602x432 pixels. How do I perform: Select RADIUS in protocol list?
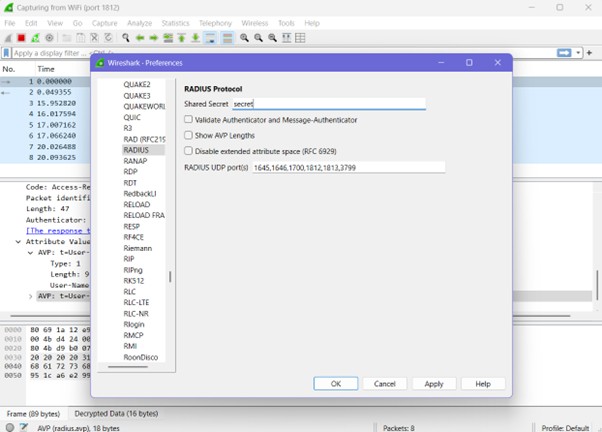pos(143,150)
